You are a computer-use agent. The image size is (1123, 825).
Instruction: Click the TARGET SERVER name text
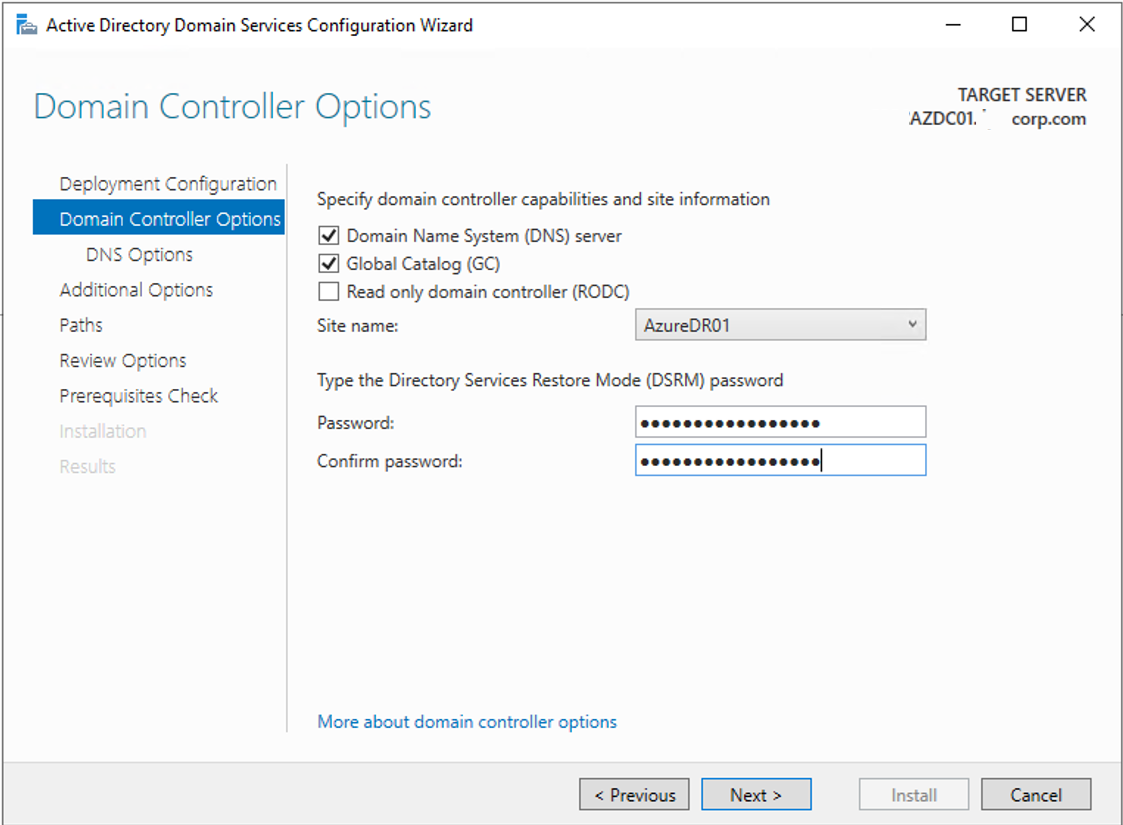pos(998,119)
